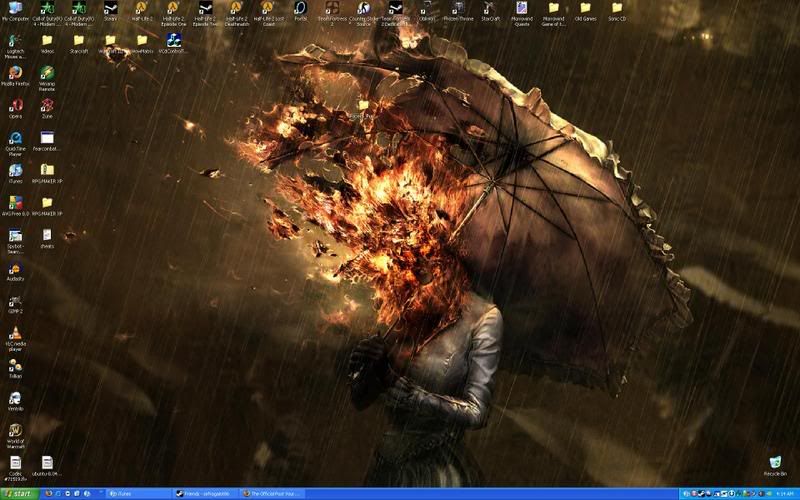The image size is (800, 500).
Task: Launch the Audacity icon
Action: pos(15,271)
